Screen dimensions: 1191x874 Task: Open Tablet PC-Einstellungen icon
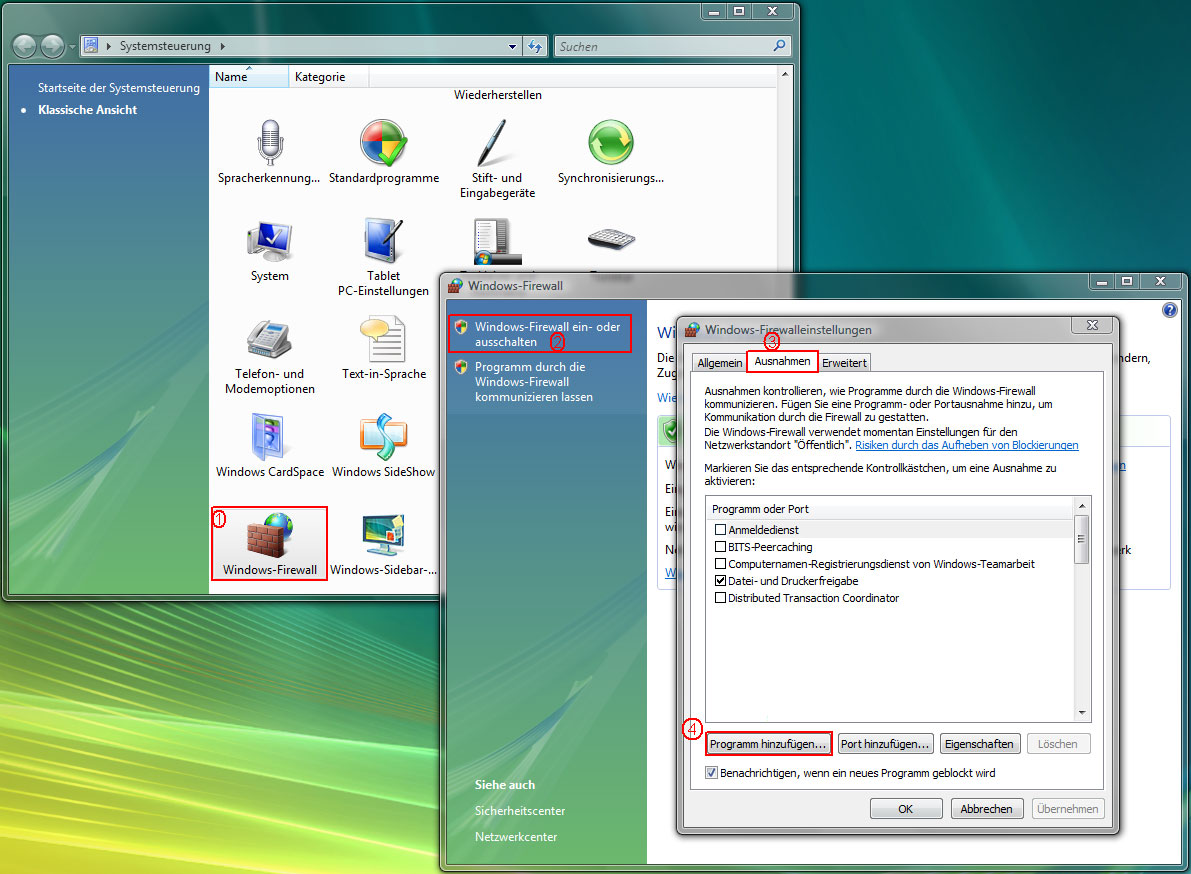[384, 257]
